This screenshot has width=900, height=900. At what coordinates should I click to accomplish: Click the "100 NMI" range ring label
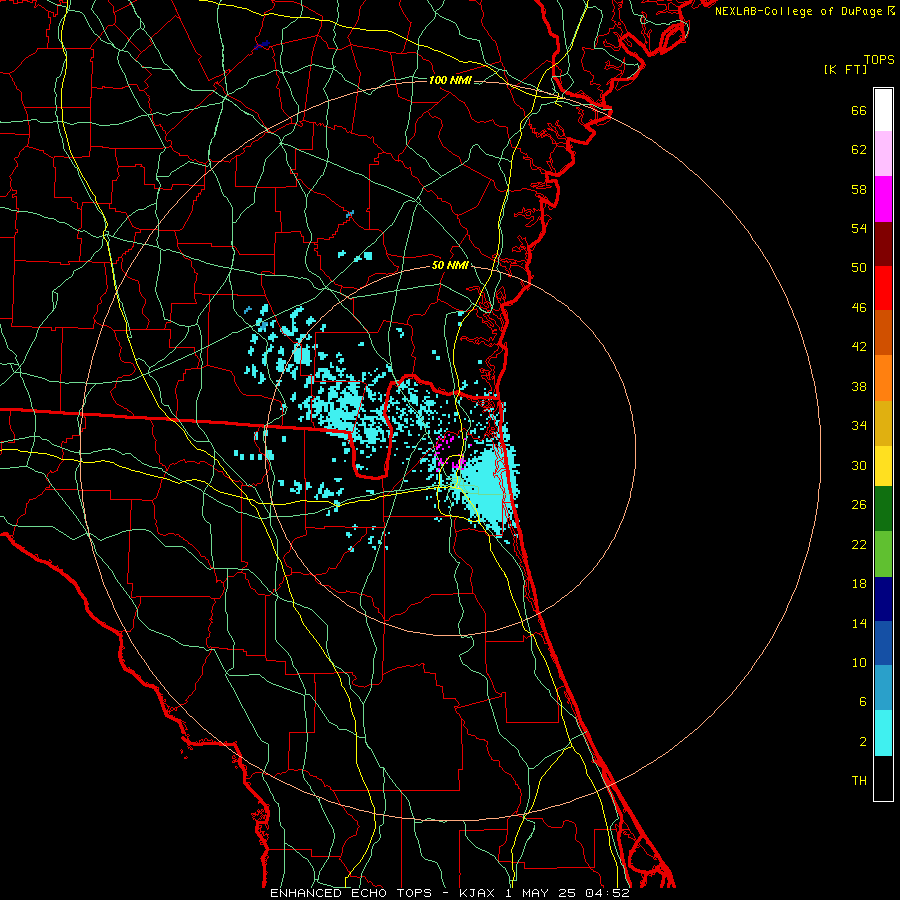450,80
